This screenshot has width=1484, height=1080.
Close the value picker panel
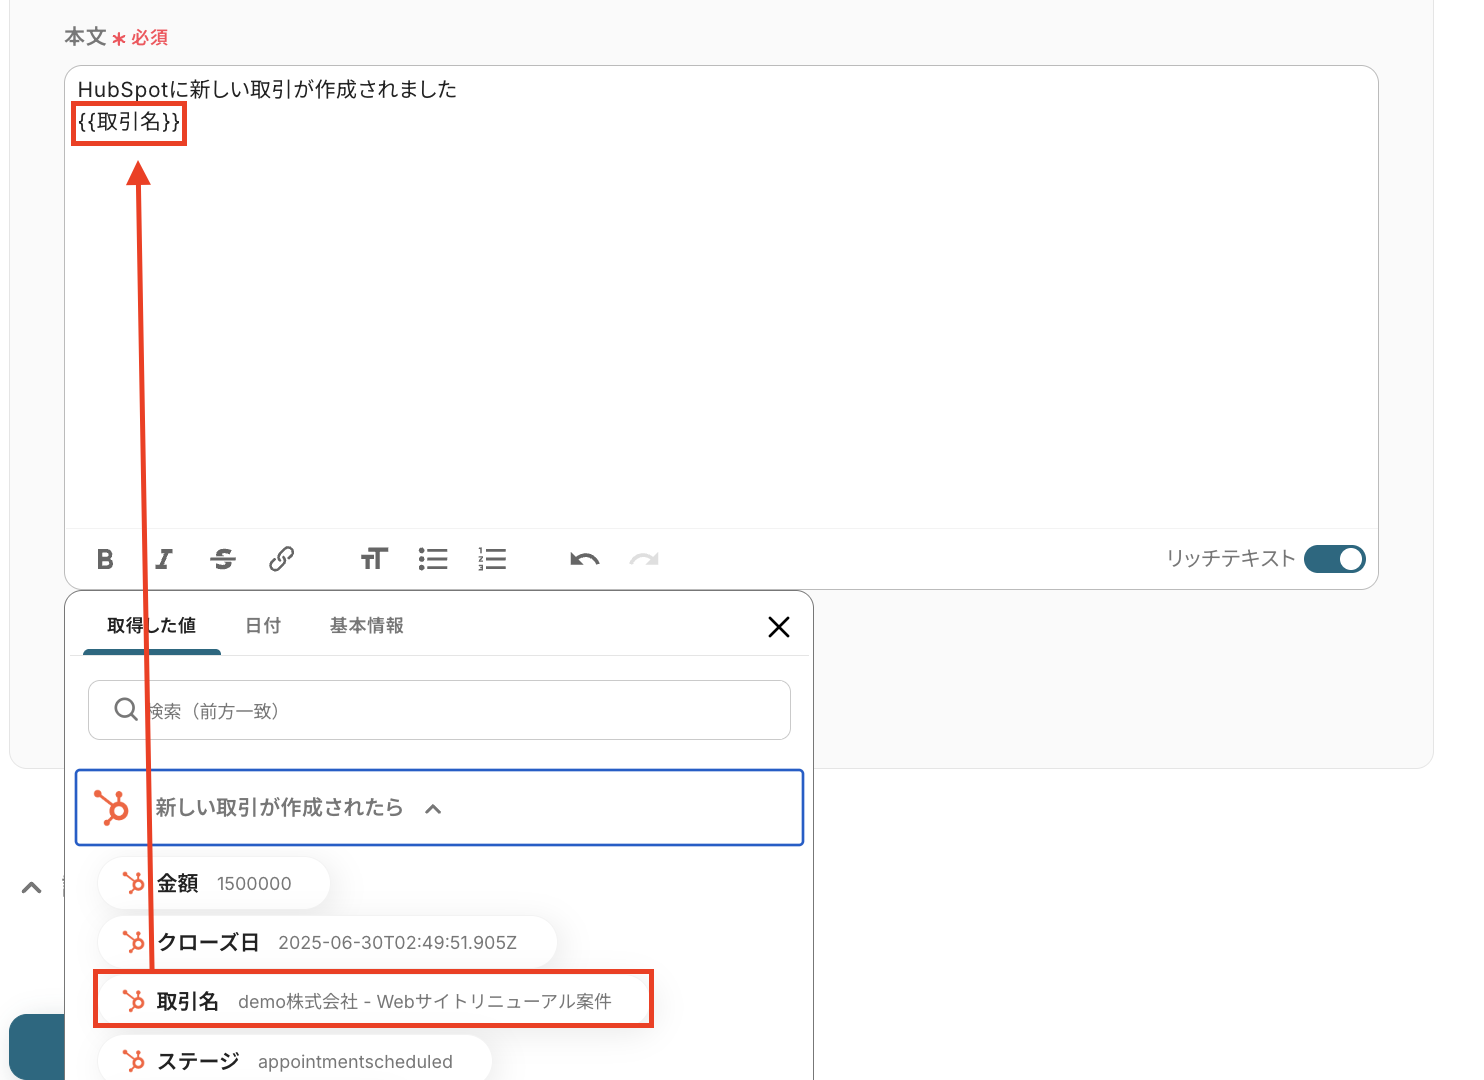(x=779, y=627)
